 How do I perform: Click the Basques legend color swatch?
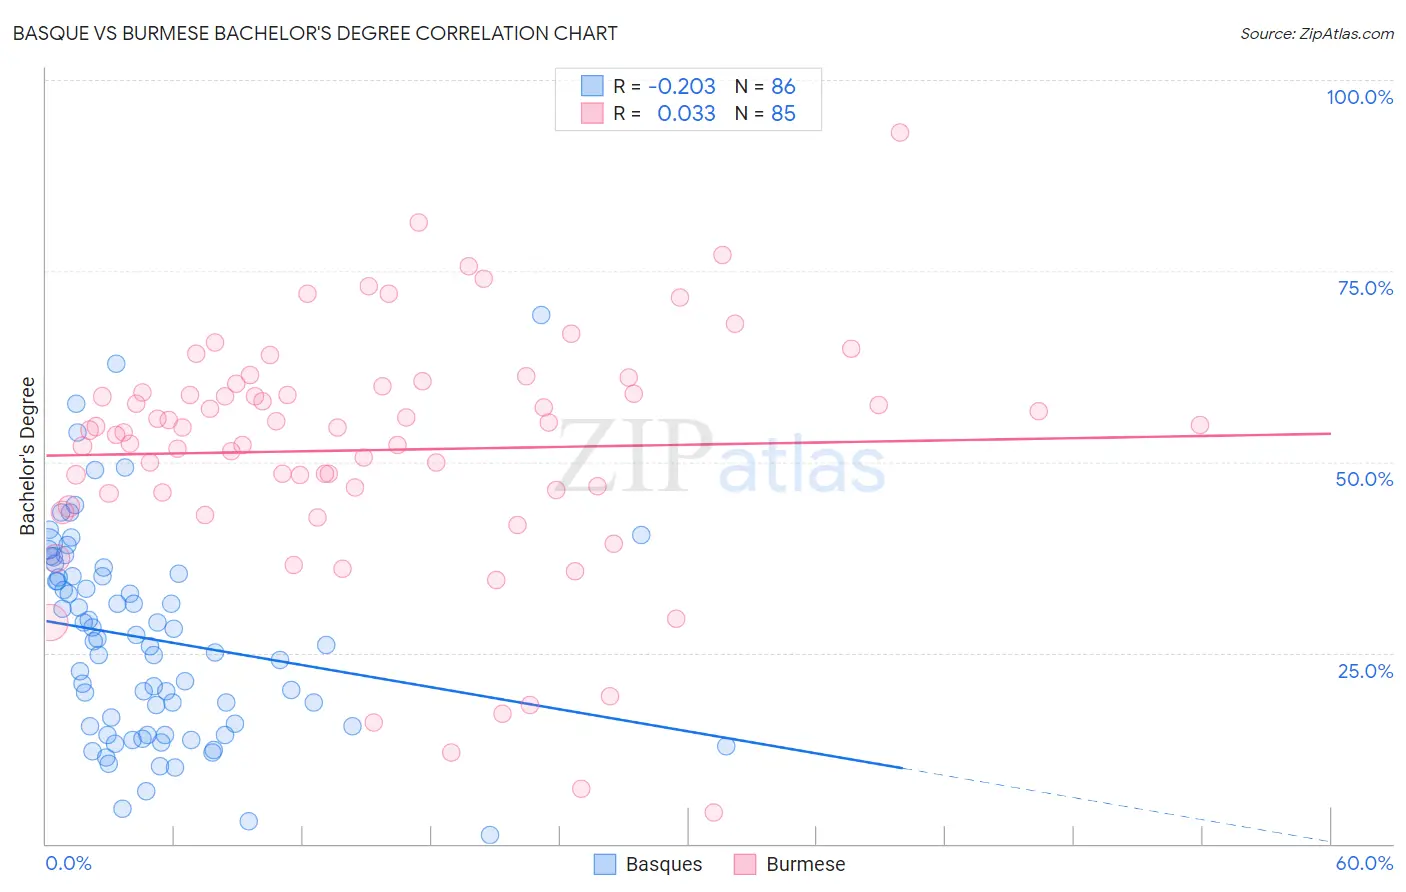click(x=605, y=864)
